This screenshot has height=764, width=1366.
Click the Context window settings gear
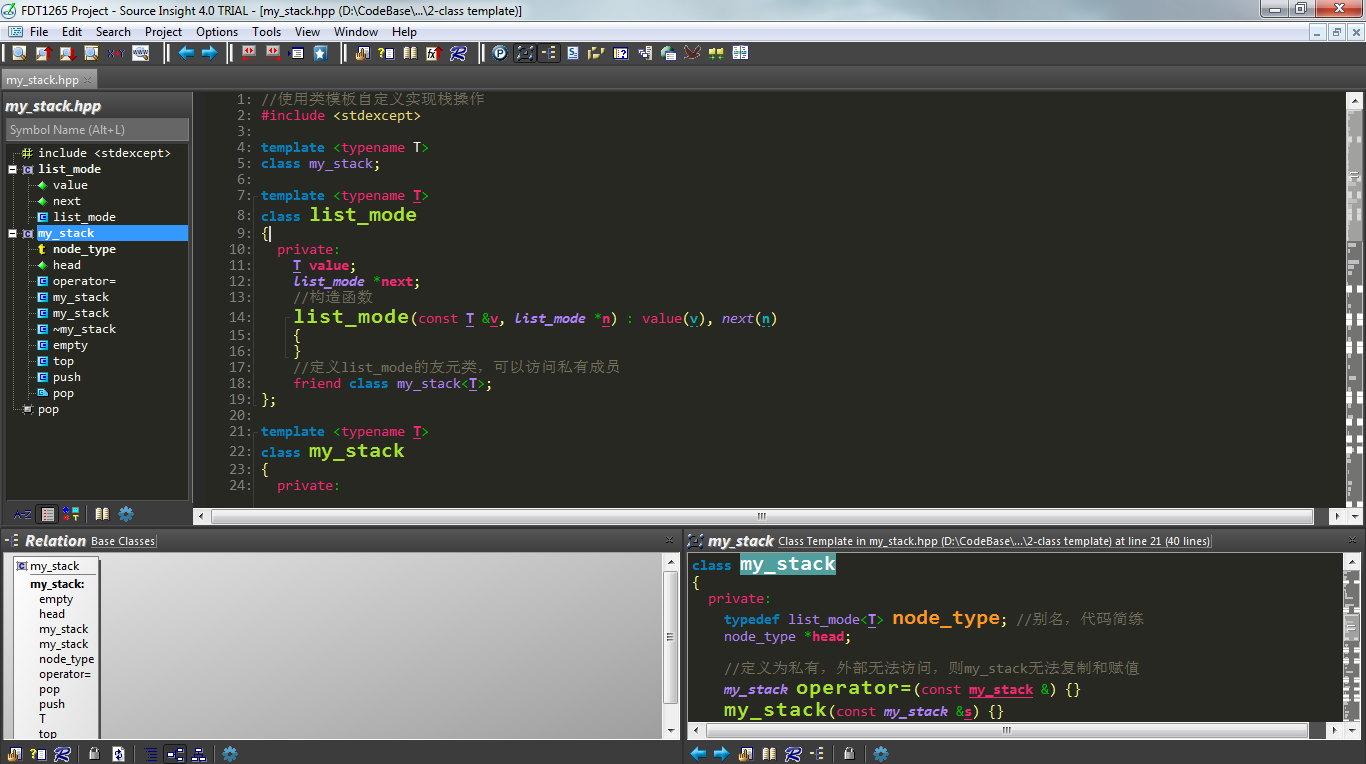[x=881, y=754]
